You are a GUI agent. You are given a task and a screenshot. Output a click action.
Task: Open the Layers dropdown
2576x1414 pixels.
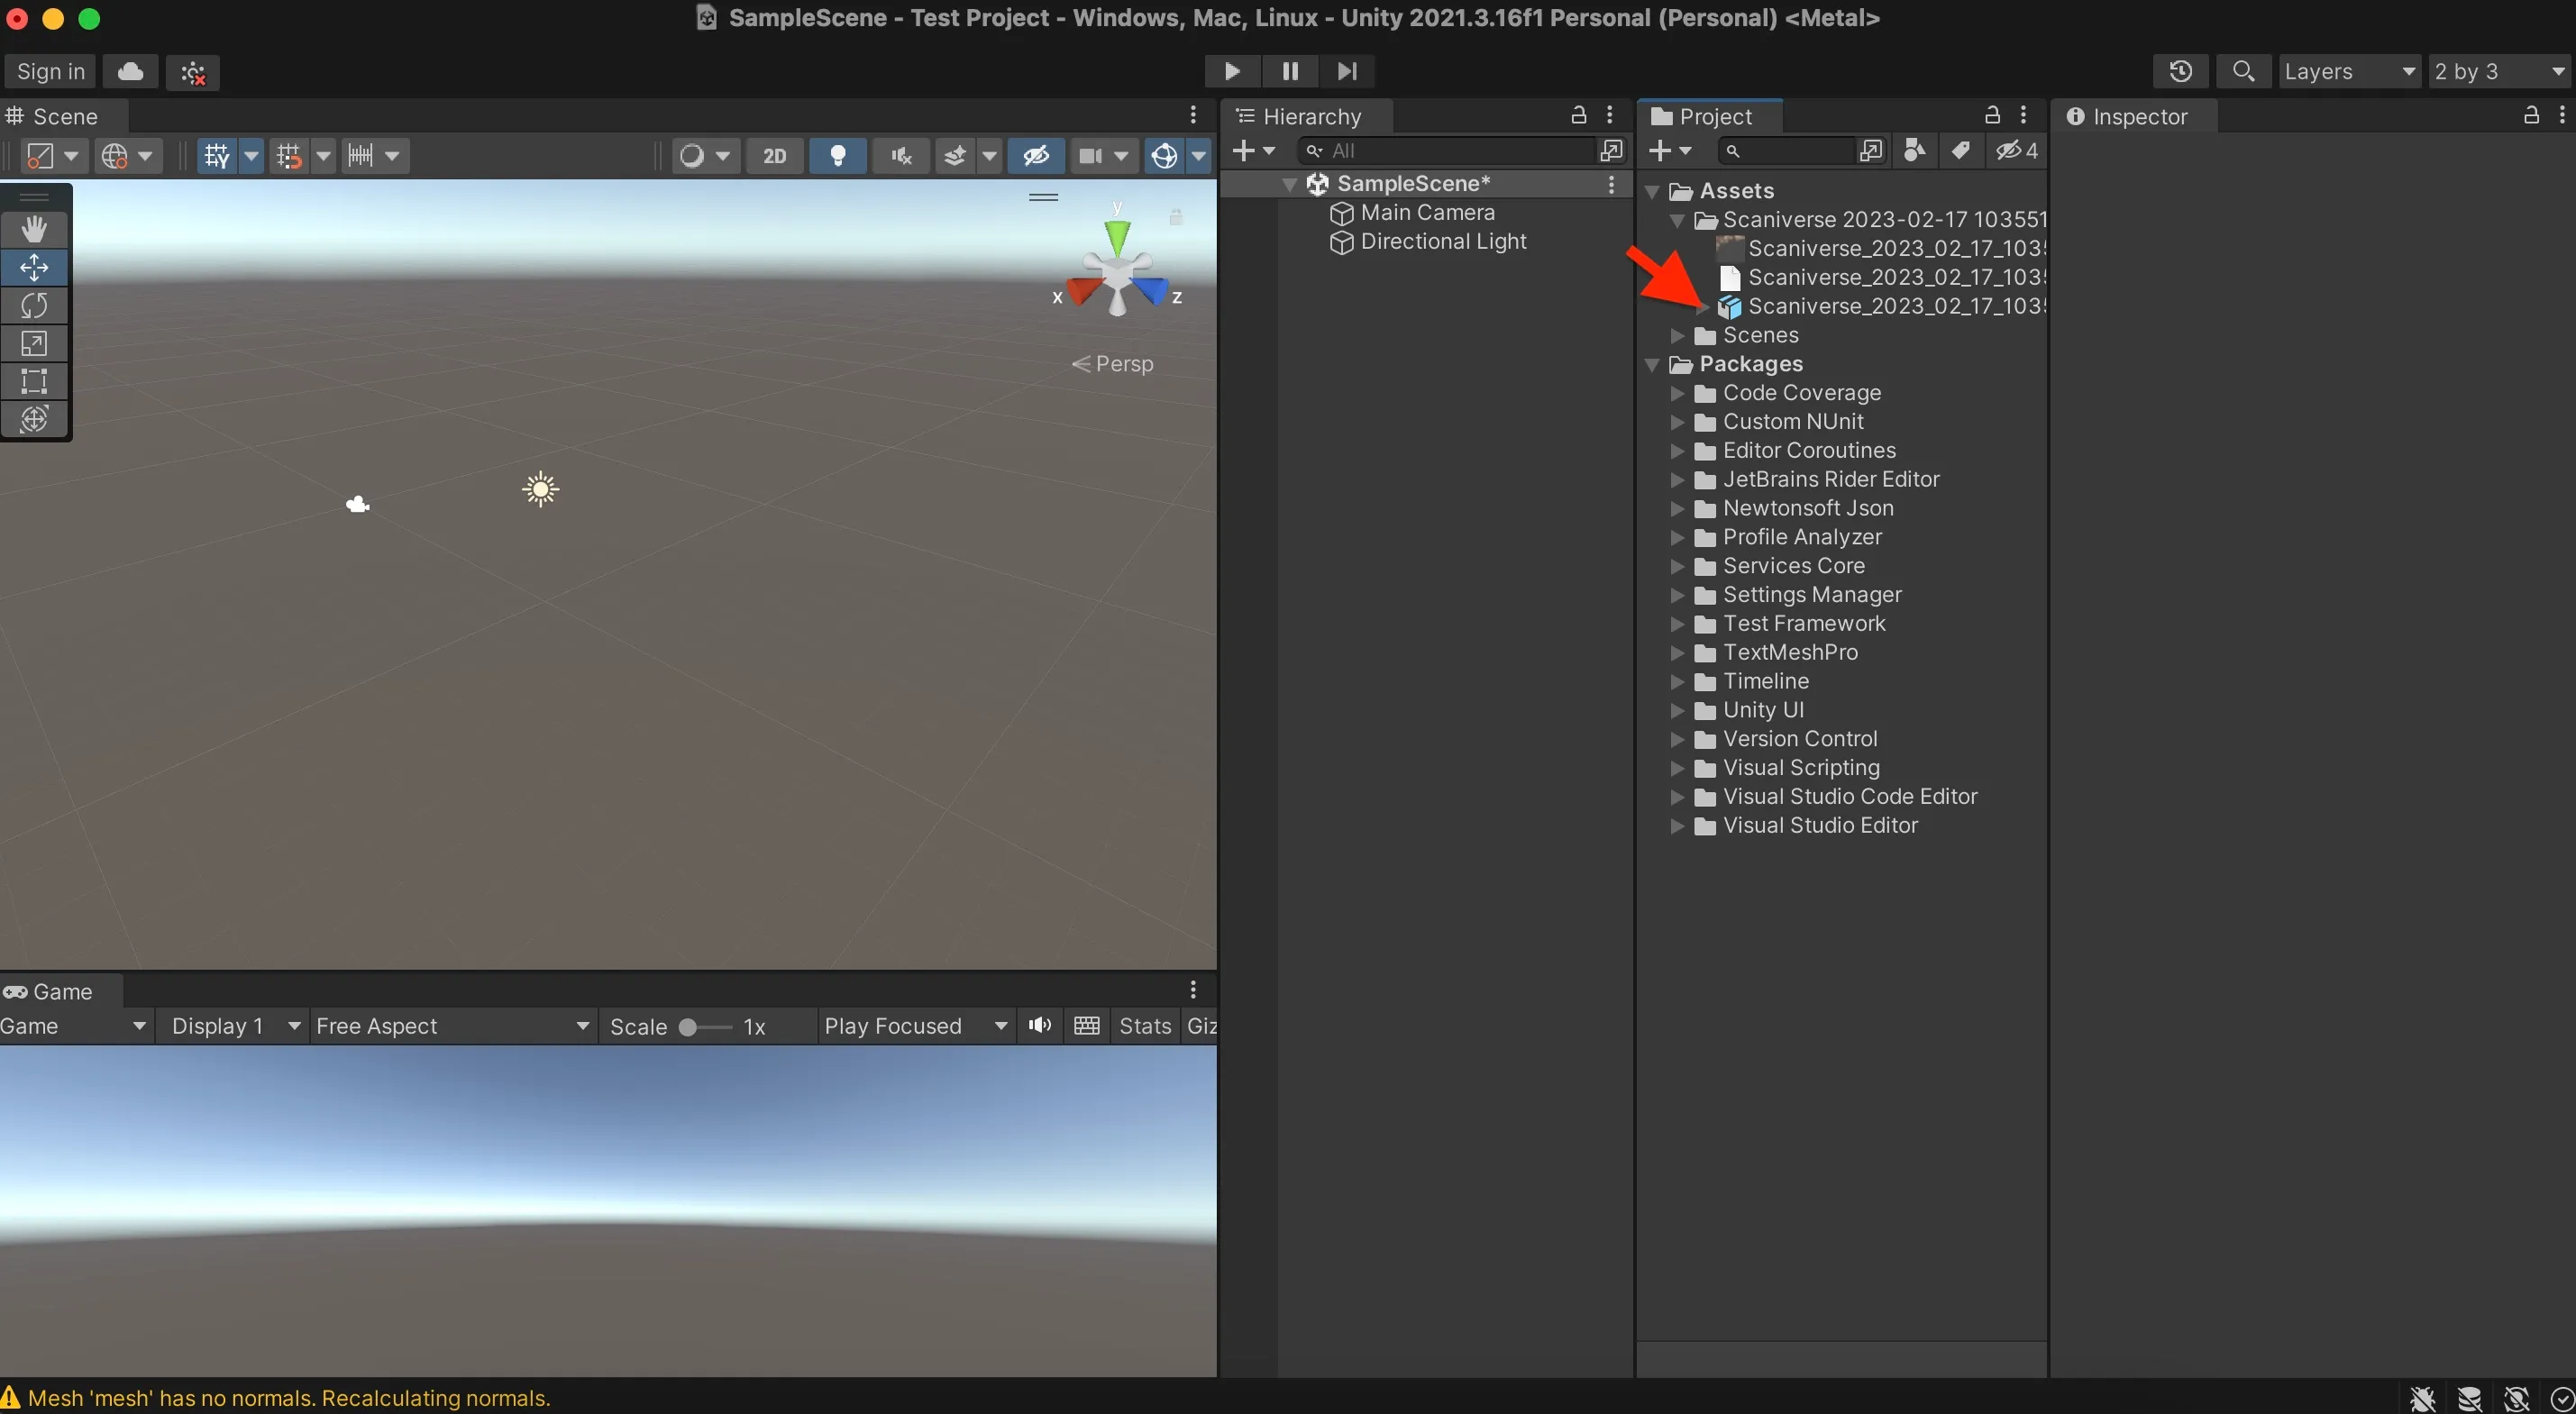click(2348, 71)
